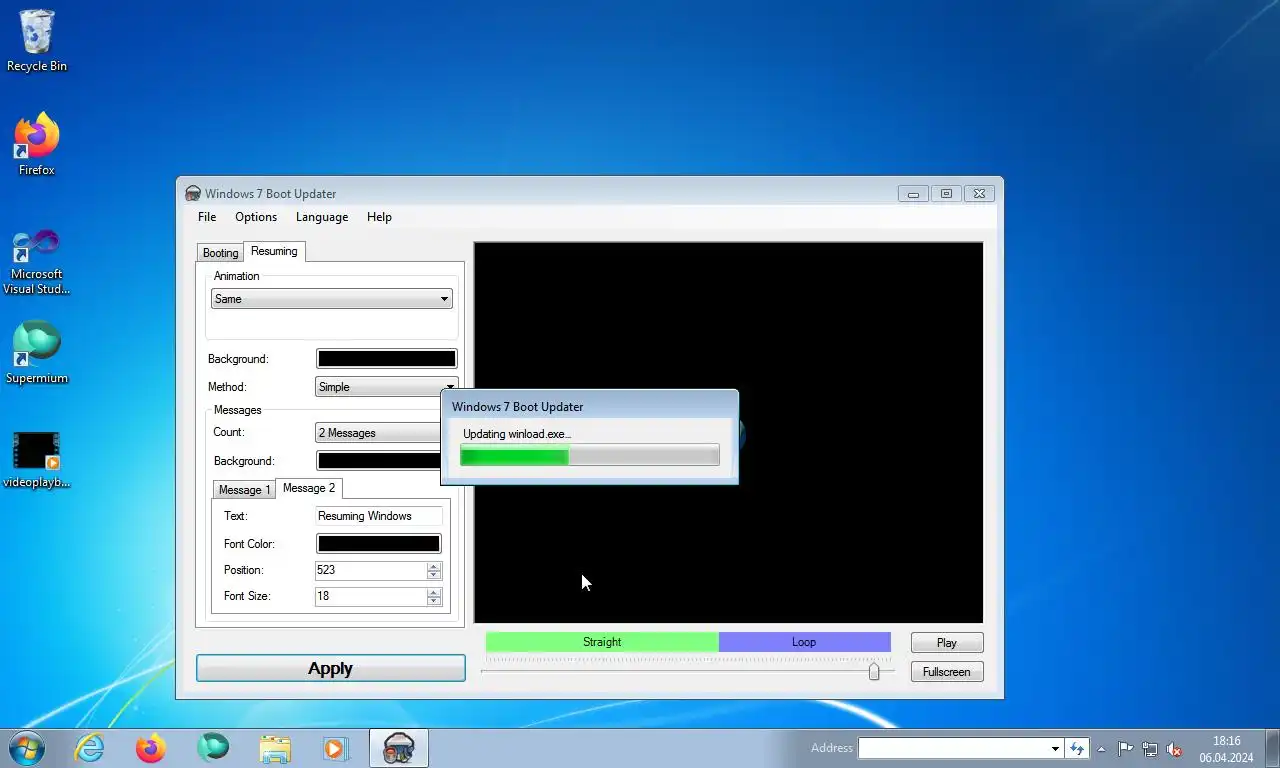
Task: Launch Firefox from desktop shortcut
Action: tap(37, 145)
